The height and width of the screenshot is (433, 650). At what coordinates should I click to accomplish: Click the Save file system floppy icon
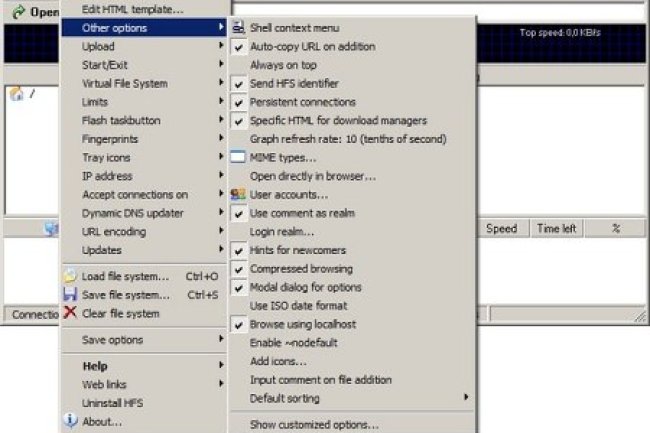(70, 295)
